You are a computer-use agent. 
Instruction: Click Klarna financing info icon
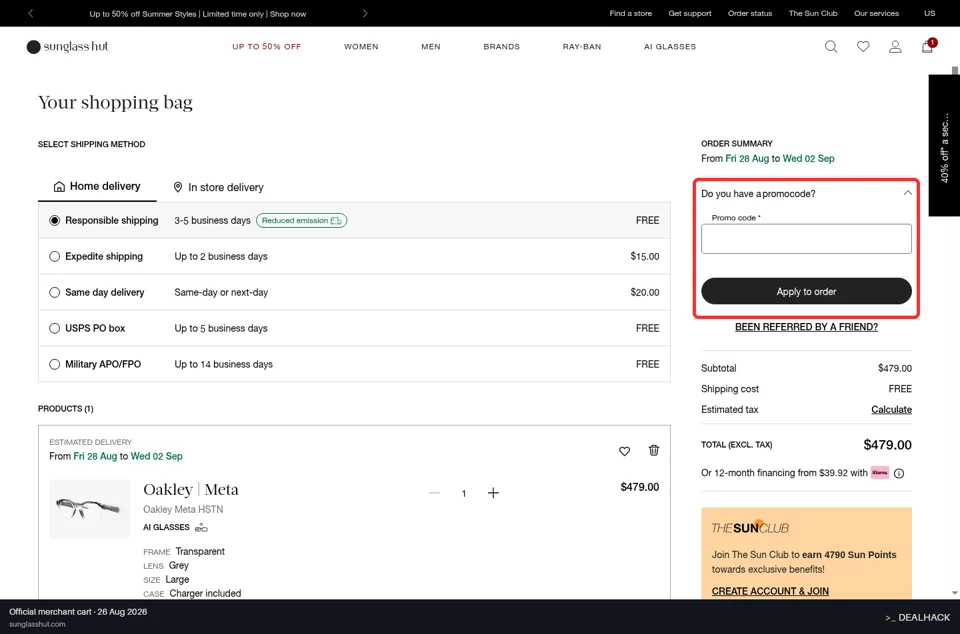899,473
